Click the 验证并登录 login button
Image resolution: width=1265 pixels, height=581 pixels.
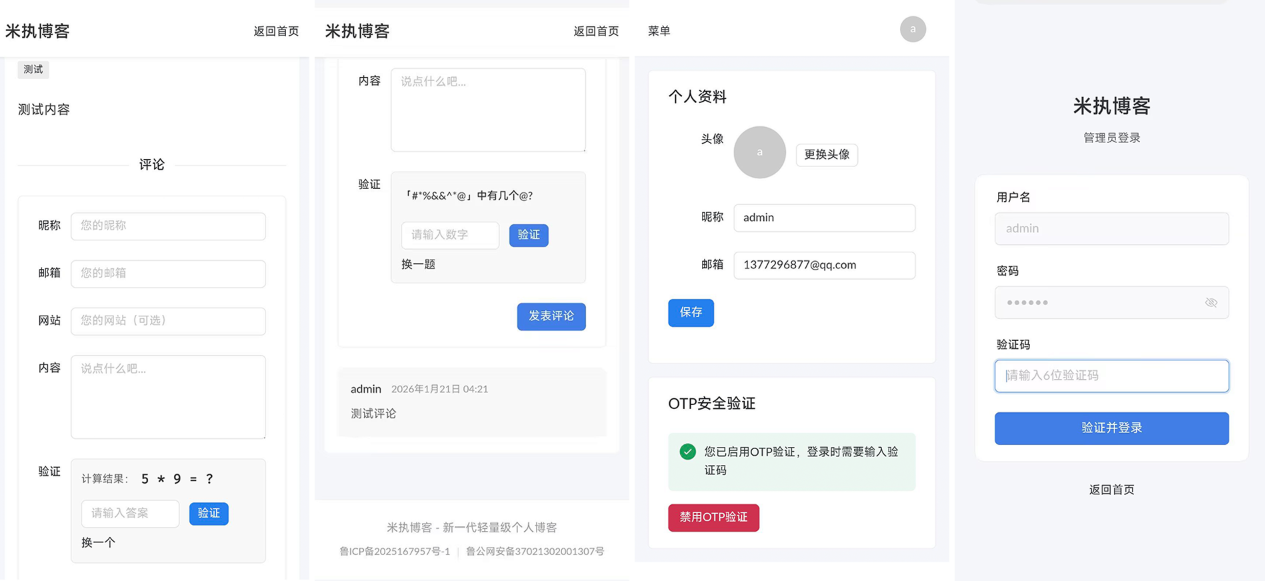click(1111, 428)
